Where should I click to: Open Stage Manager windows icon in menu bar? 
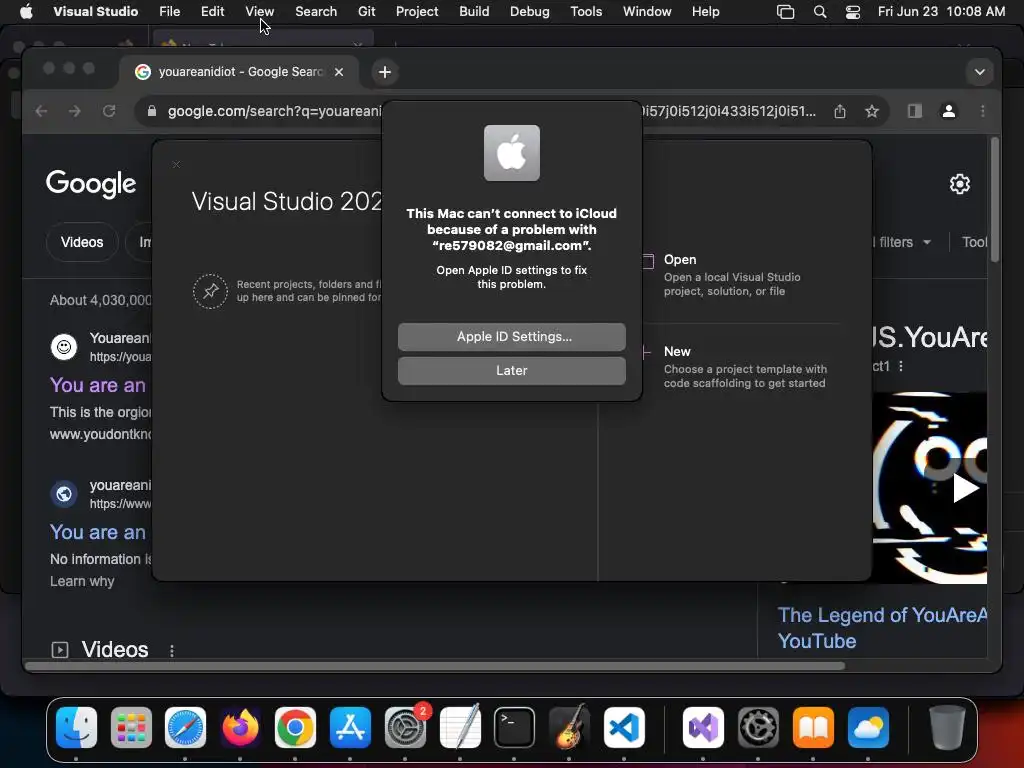coord(786,11)
